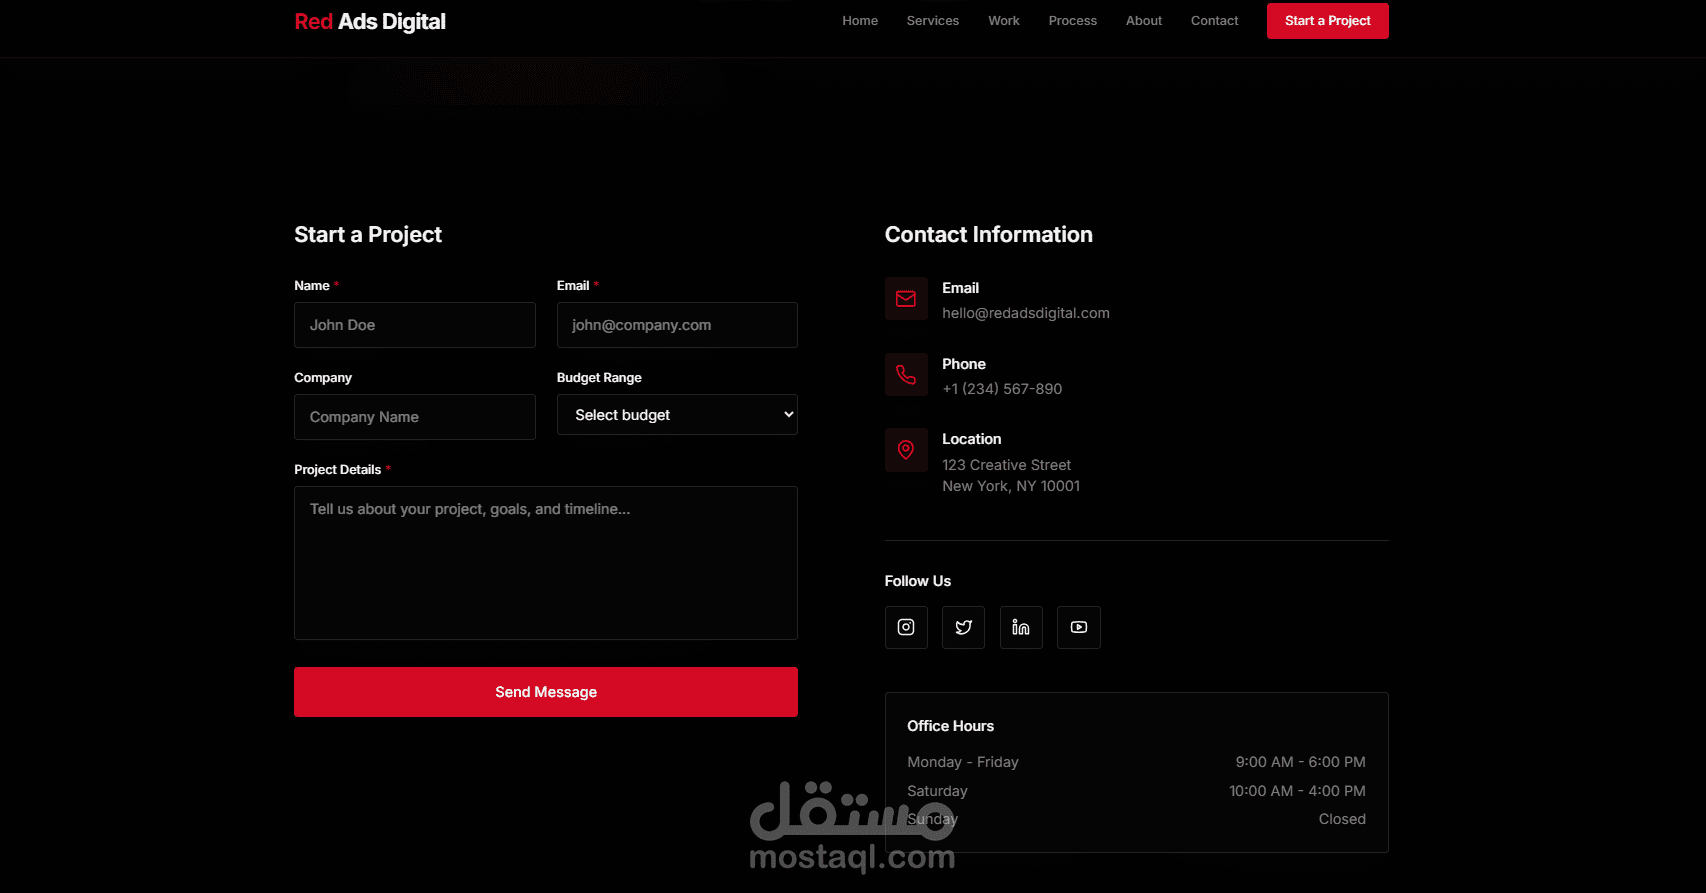Click the Project Details label
The height and width of the screenshot is (893, 1706).
click(338, 470)
